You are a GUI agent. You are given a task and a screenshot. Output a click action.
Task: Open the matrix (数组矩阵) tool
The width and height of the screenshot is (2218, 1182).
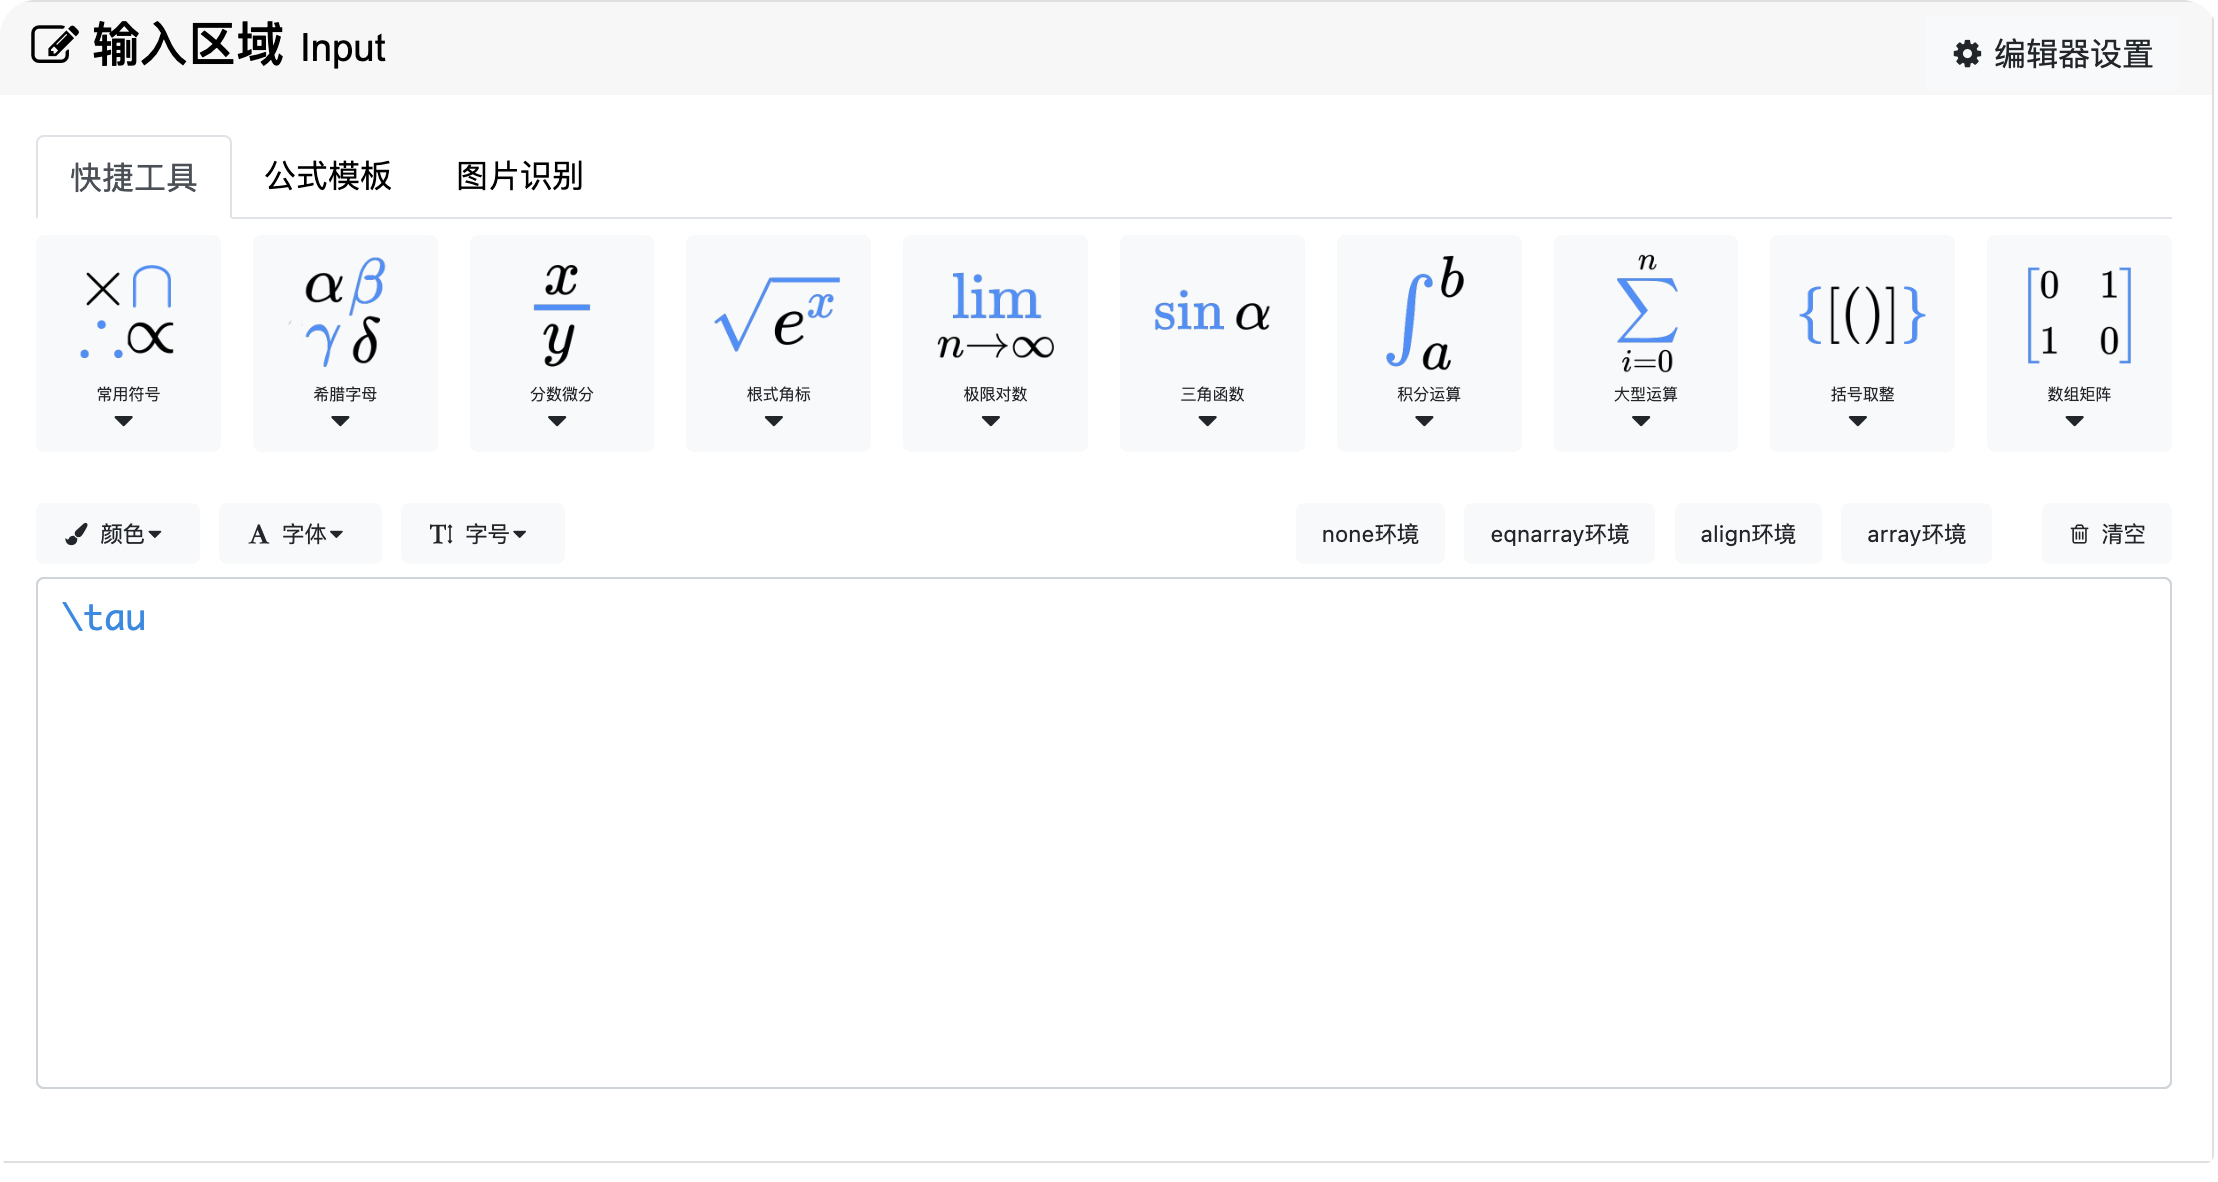tap(2079, 343)
